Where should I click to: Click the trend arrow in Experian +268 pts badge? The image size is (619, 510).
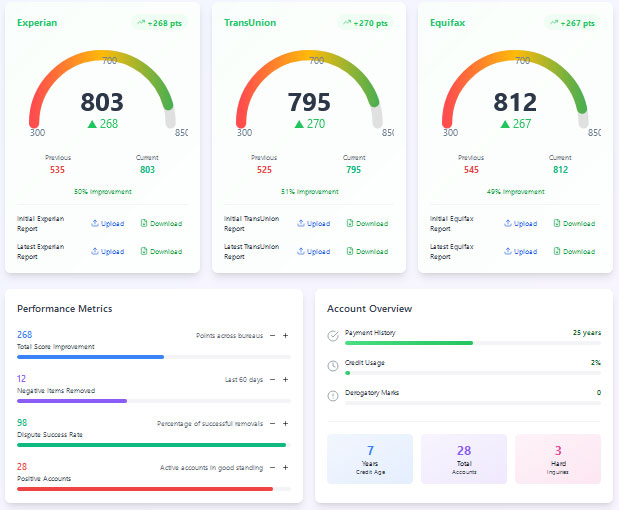pyautogui.click(x=141, y=23)
